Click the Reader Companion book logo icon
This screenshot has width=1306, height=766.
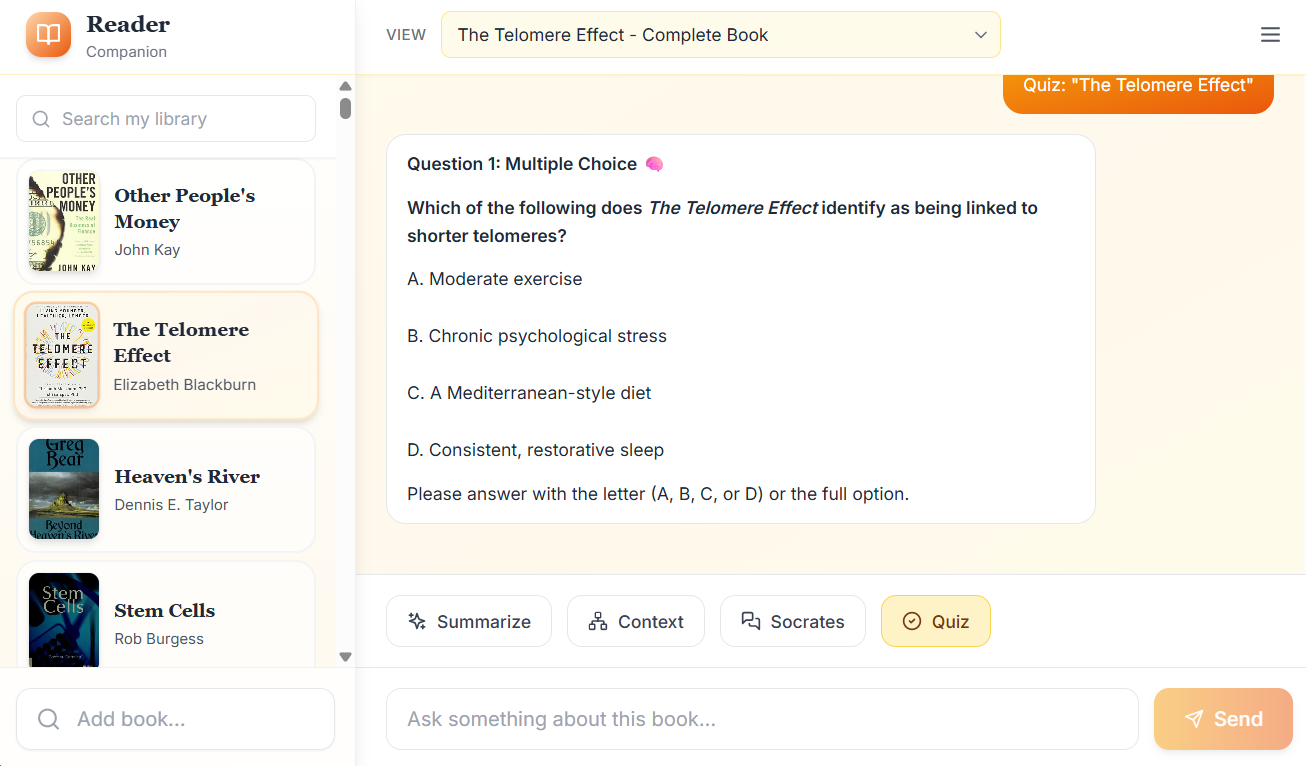[47, 36]
